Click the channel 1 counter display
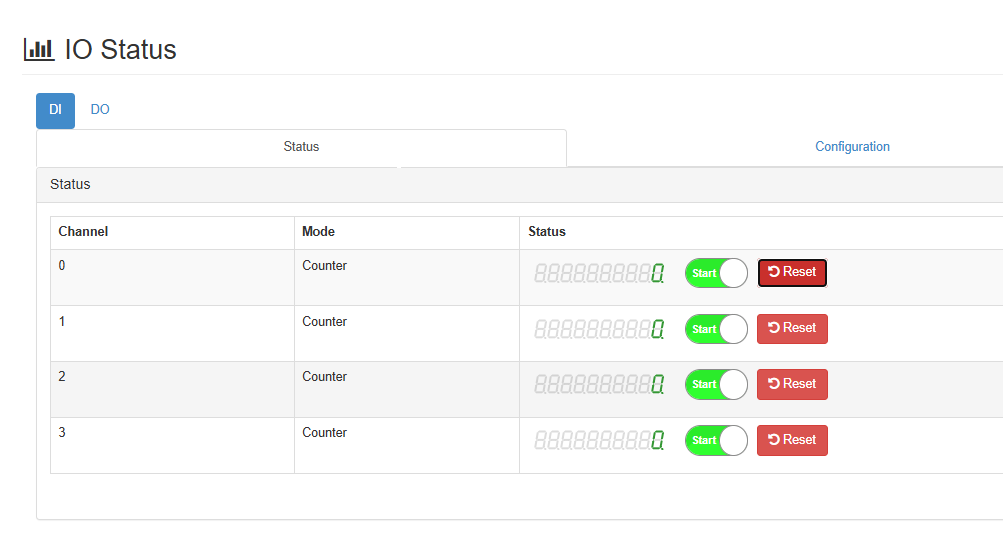The width and height of the screenshot is (1003, 545). pos(599,329)
